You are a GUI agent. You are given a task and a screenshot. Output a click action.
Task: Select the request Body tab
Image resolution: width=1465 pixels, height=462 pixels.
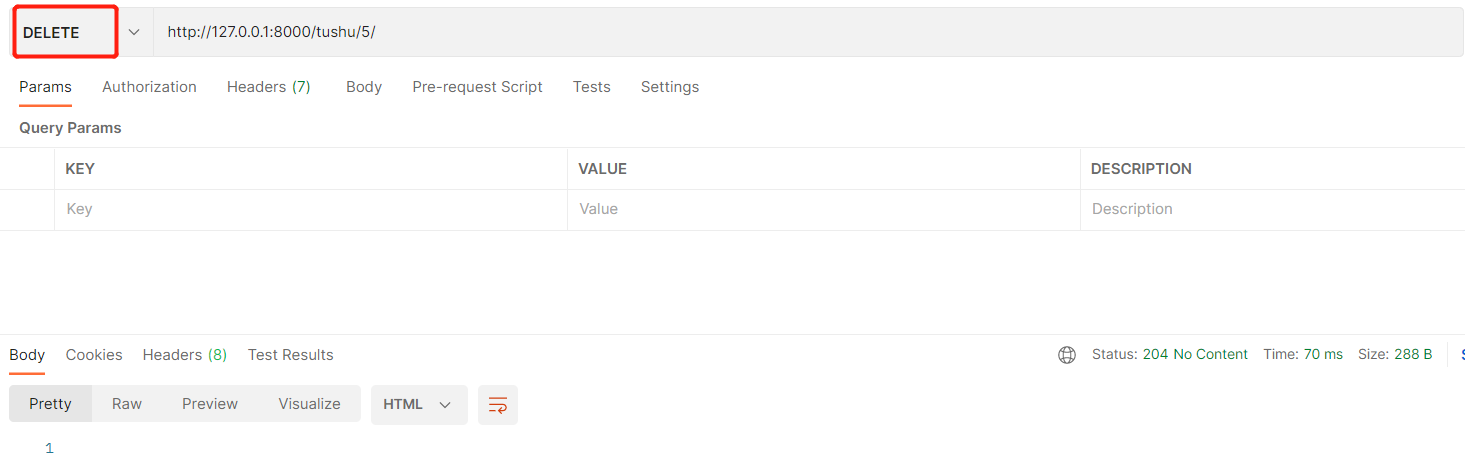coord(364,87)
